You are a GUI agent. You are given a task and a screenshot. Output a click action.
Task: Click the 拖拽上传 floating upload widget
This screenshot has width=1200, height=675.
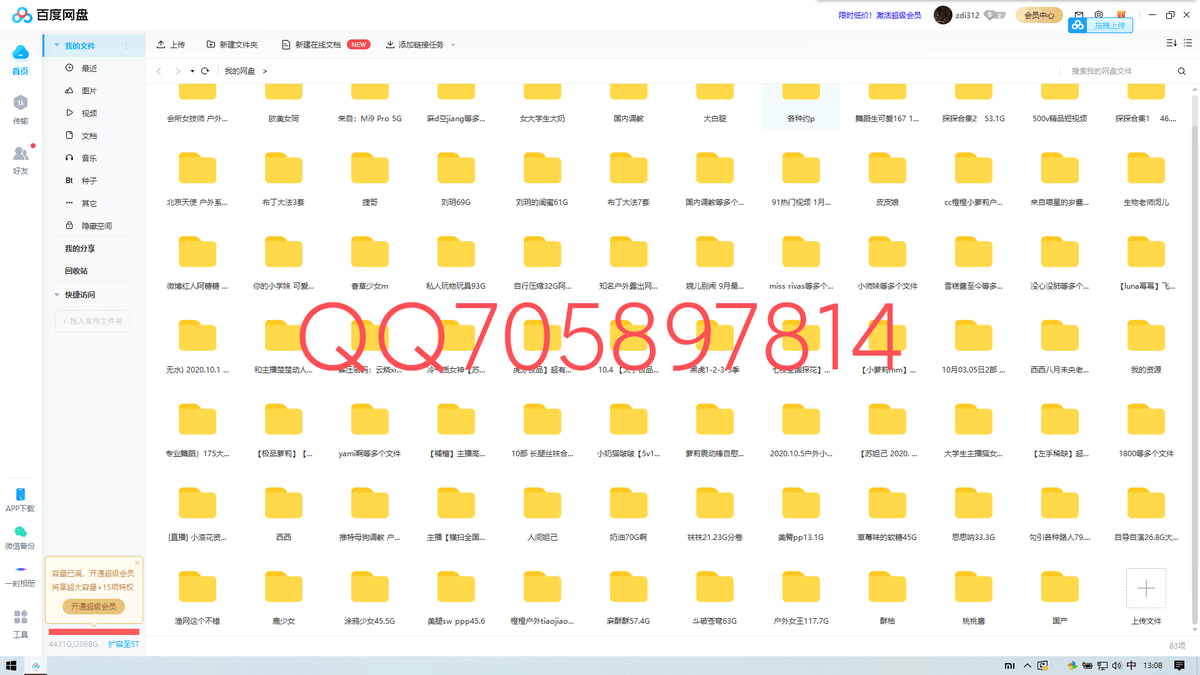tap(1101, 25)
